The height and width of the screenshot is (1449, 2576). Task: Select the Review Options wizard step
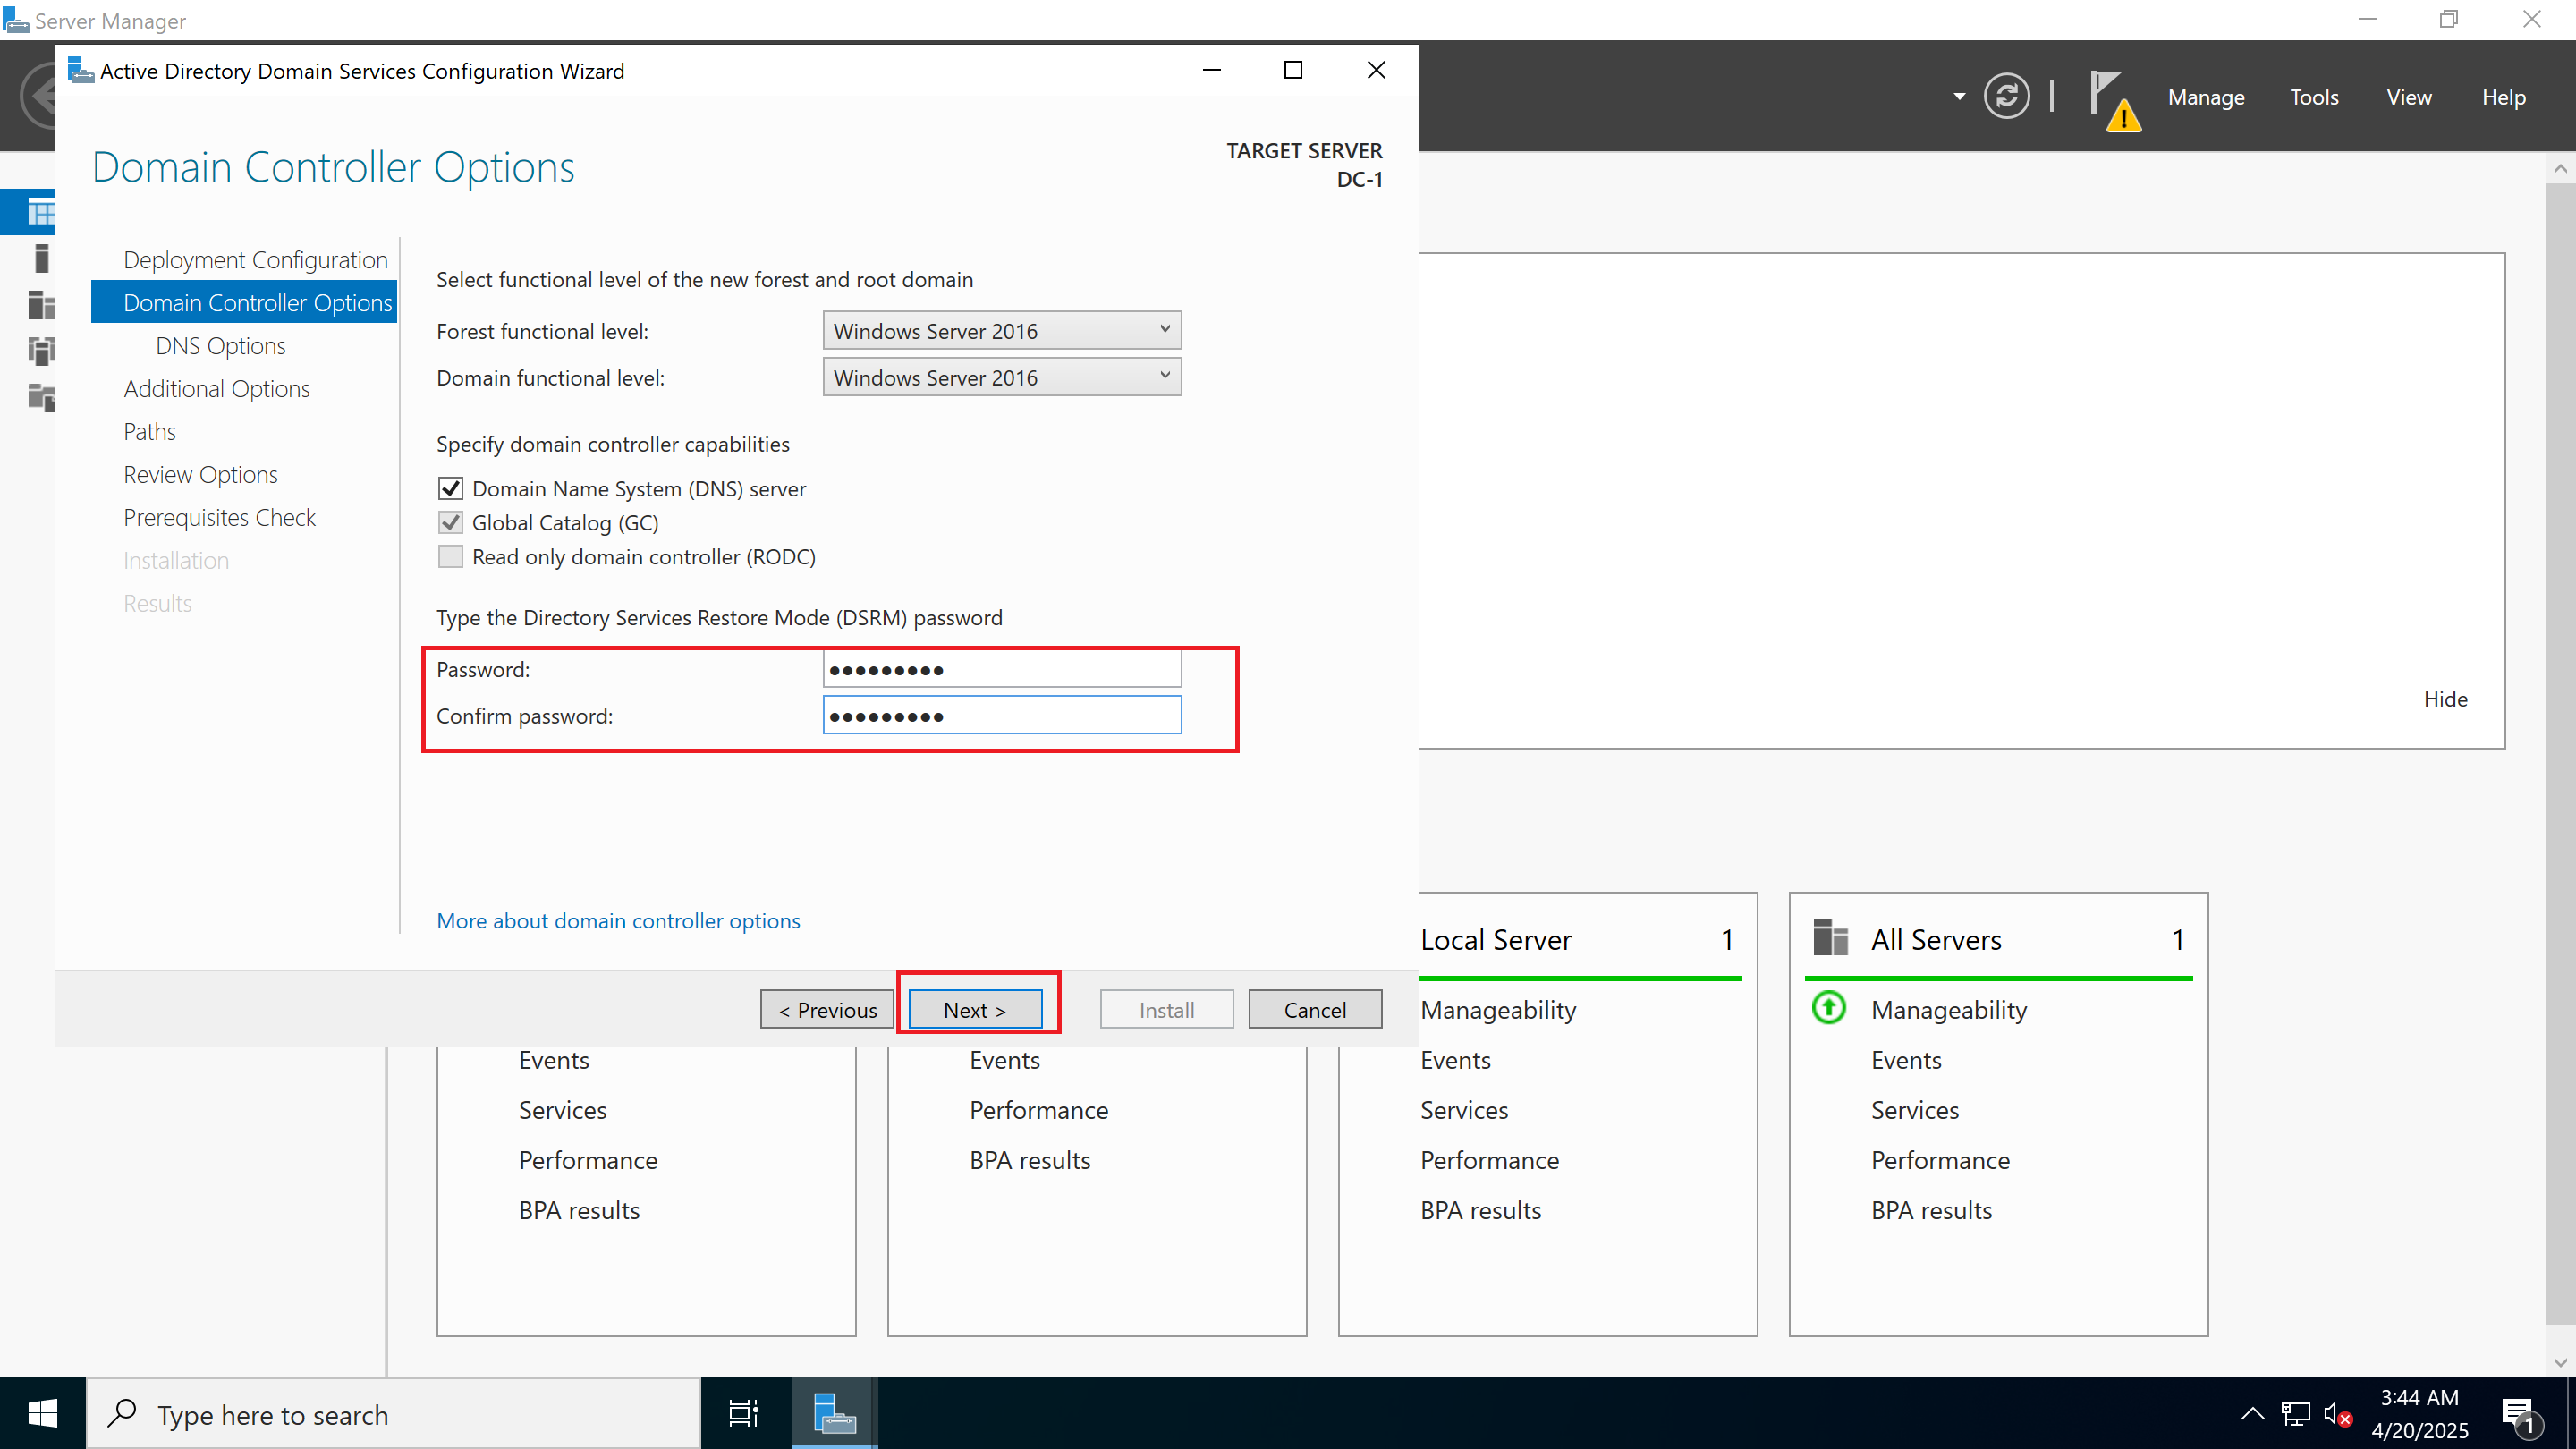tap(200, 474)
